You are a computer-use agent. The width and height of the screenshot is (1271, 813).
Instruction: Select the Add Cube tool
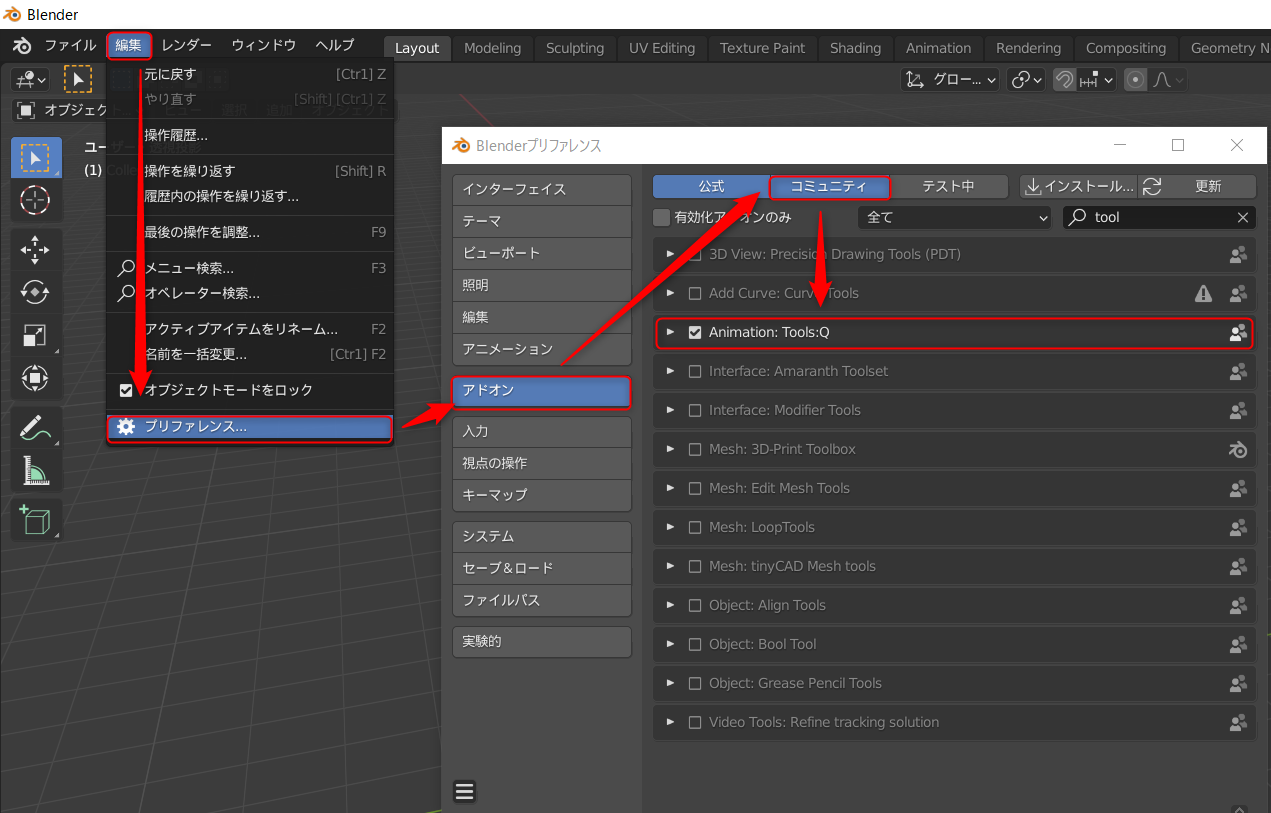[36, 520]
